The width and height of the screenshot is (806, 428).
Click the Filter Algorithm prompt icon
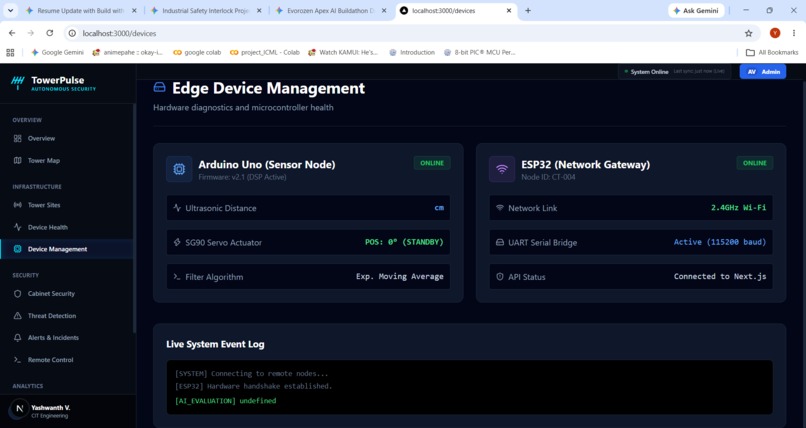coord(177,276)
